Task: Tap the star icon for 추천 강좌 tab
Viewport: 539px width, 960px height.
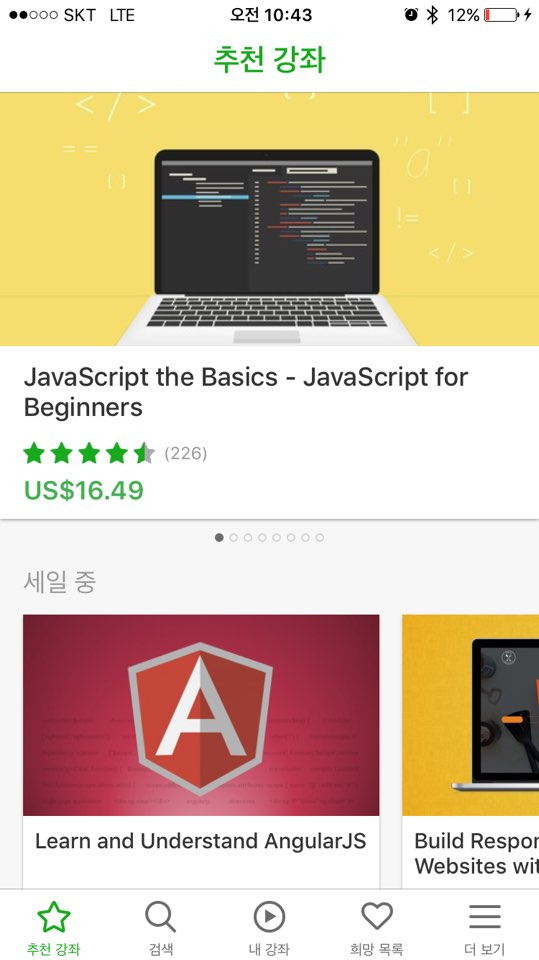Action: pos(53,917)
